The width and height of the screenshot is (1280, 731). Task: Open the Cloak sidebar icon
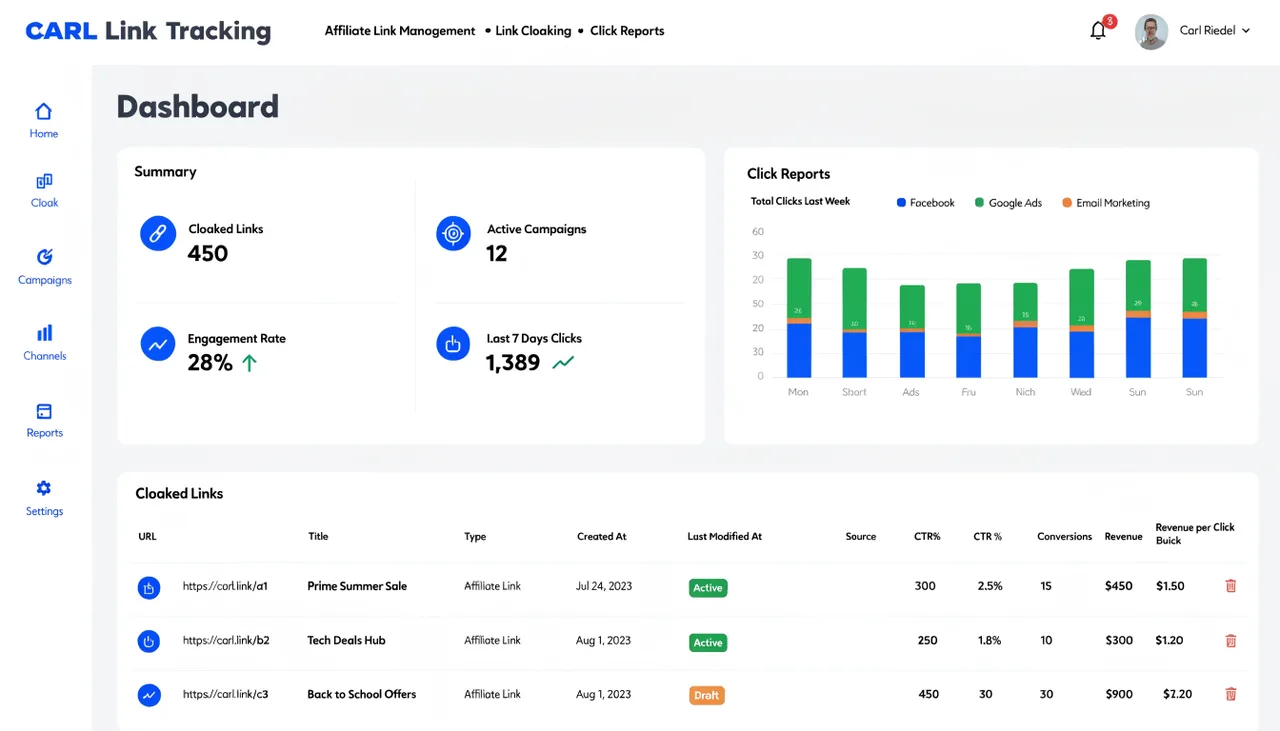pyautogui.click(x=44, y=181)
